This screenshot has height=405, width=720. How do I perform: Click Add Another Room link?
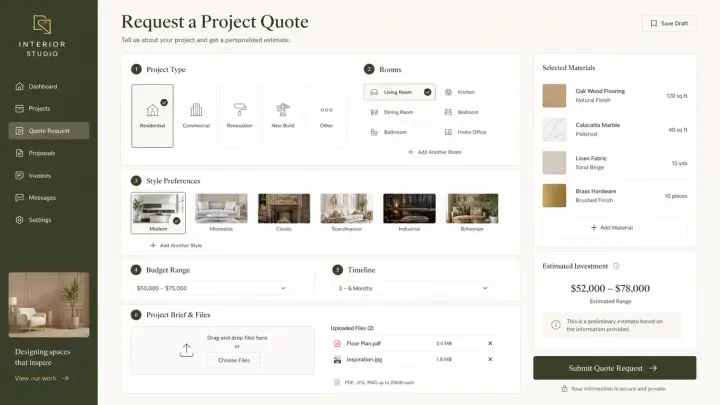pos(434,152)
